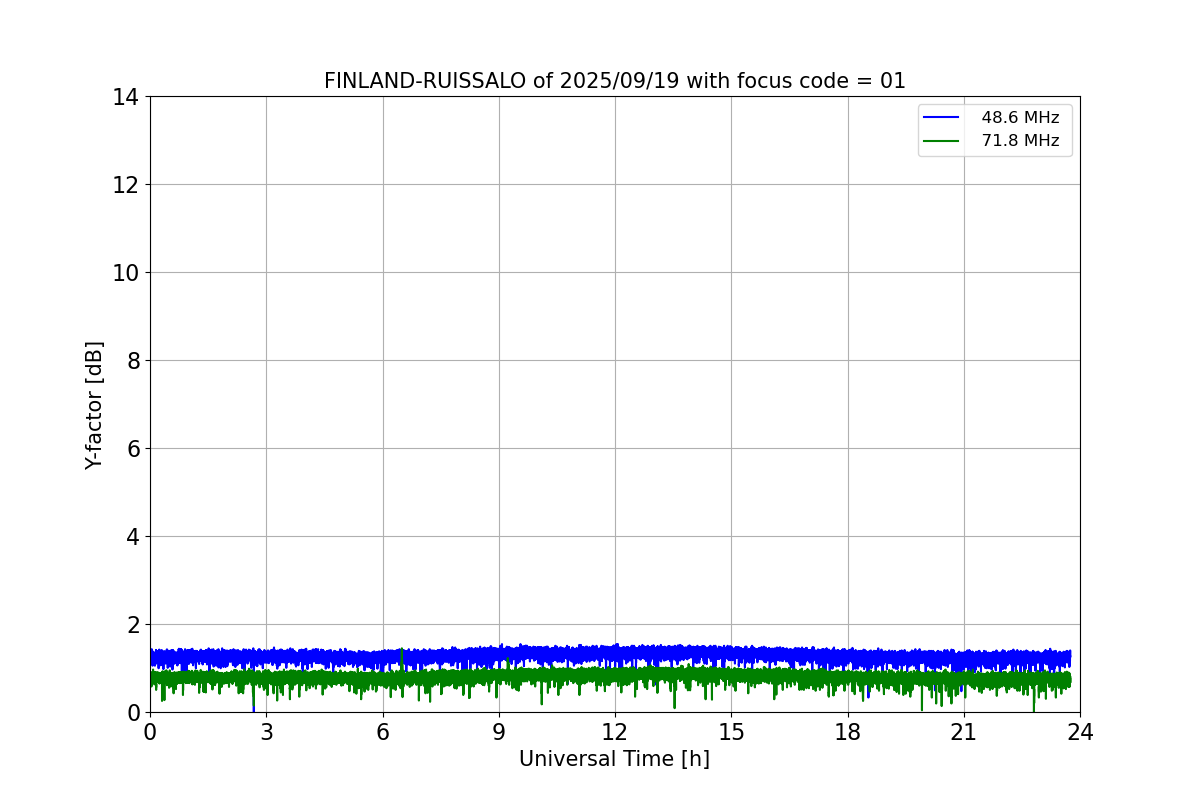
Task: Click x-axis tick label 21
Action: pyautogui.click(x=964, y=732)
